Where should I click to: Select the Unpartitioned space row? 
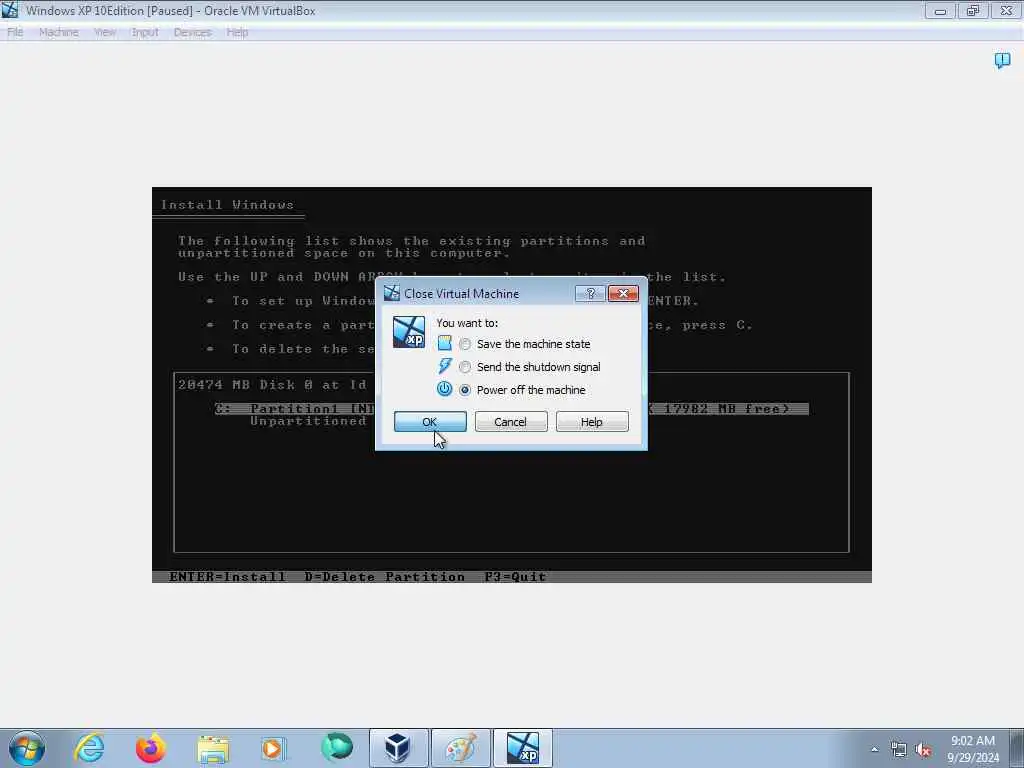[308, 421]
